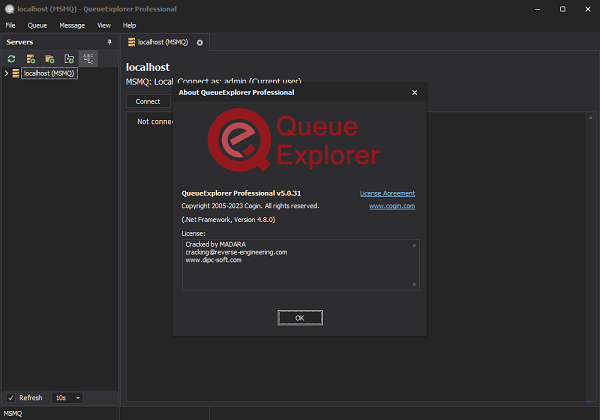
Task: Click the Copyright 2005-2023 Cogin text
Action: (x=250, y=206)
